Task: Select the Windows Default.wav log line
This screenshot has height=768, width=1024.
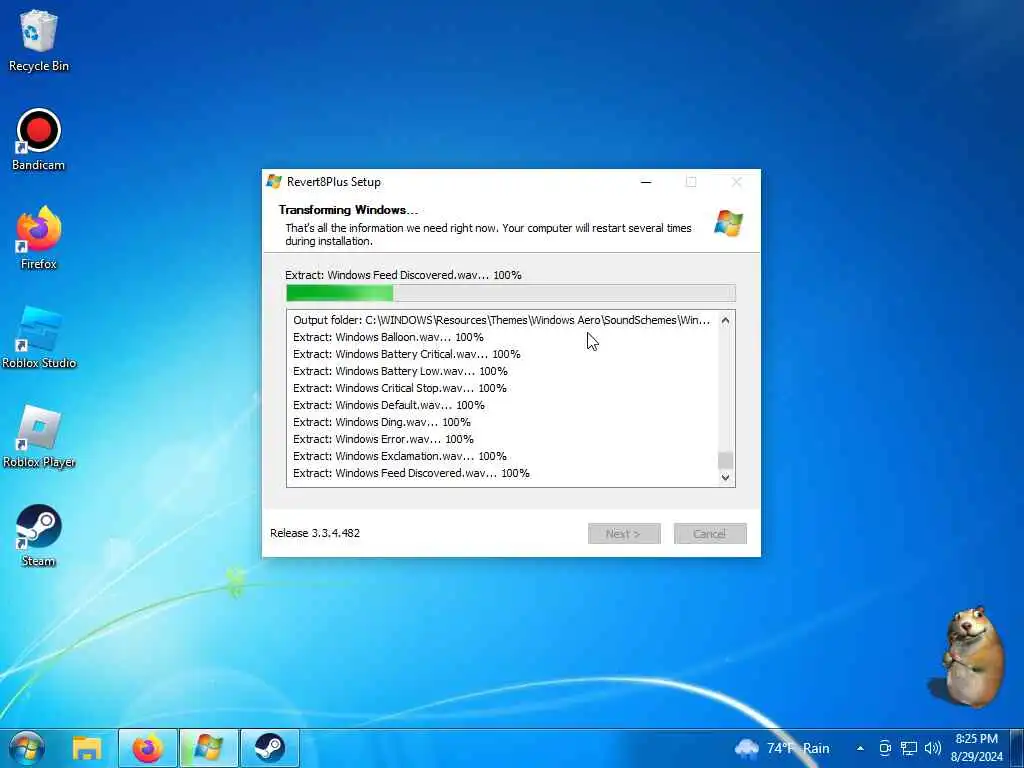Action: pos(389,405)
